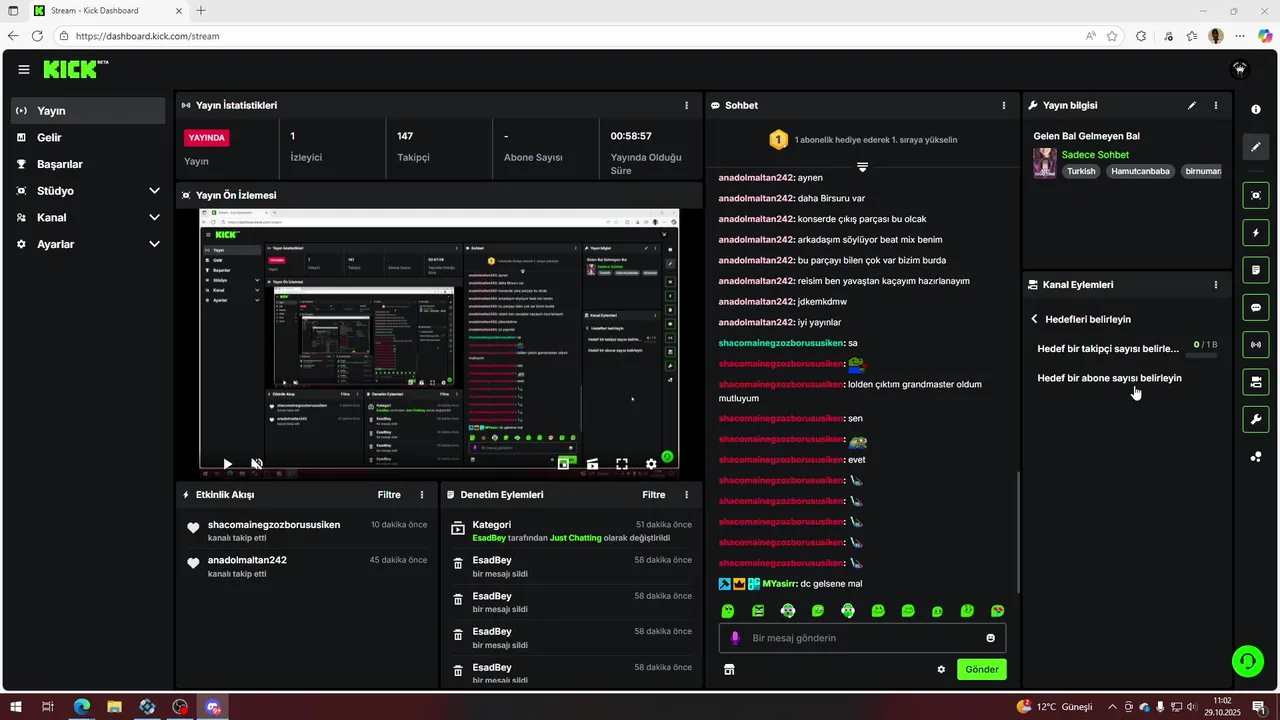The width and height of the screenshot is (1280, 720).
Task: Click the Just Chatting link in moderation log
Action: pos(576,538)
